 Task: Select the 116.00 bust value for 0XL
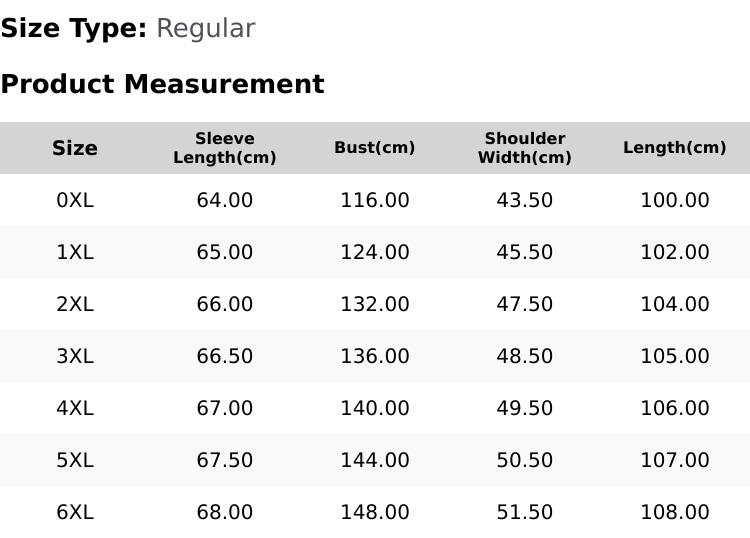375,200
